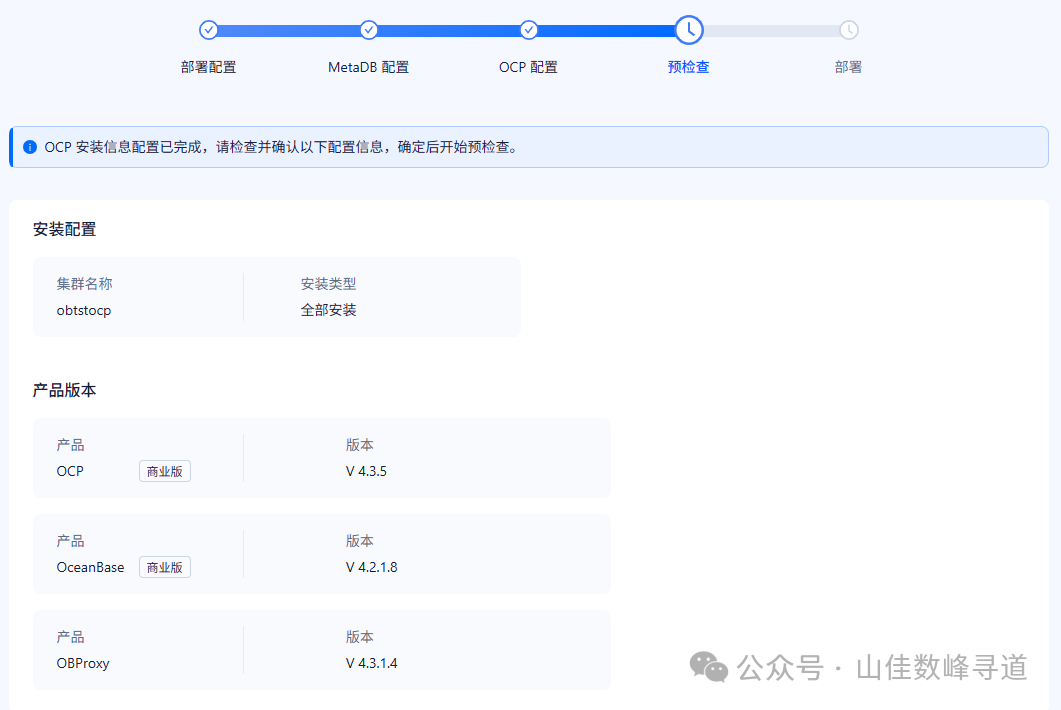
Task: Click the OceanBase product name
Action: (x=90, y=567)
